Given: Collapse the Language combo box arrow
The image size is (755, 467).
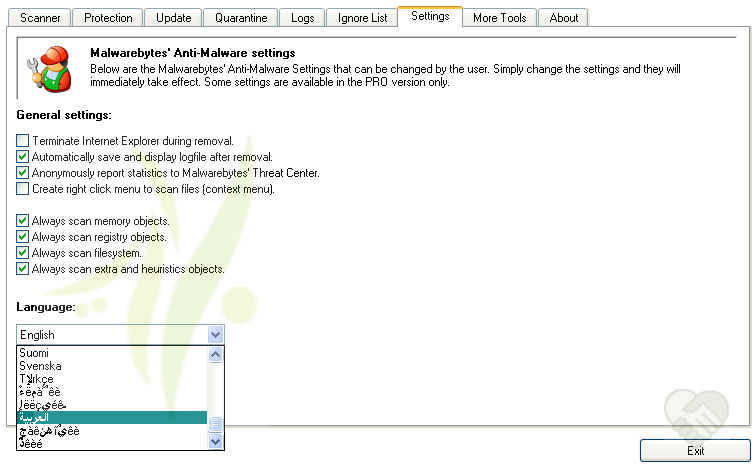Looking at the screenshot, I should 215,334.
